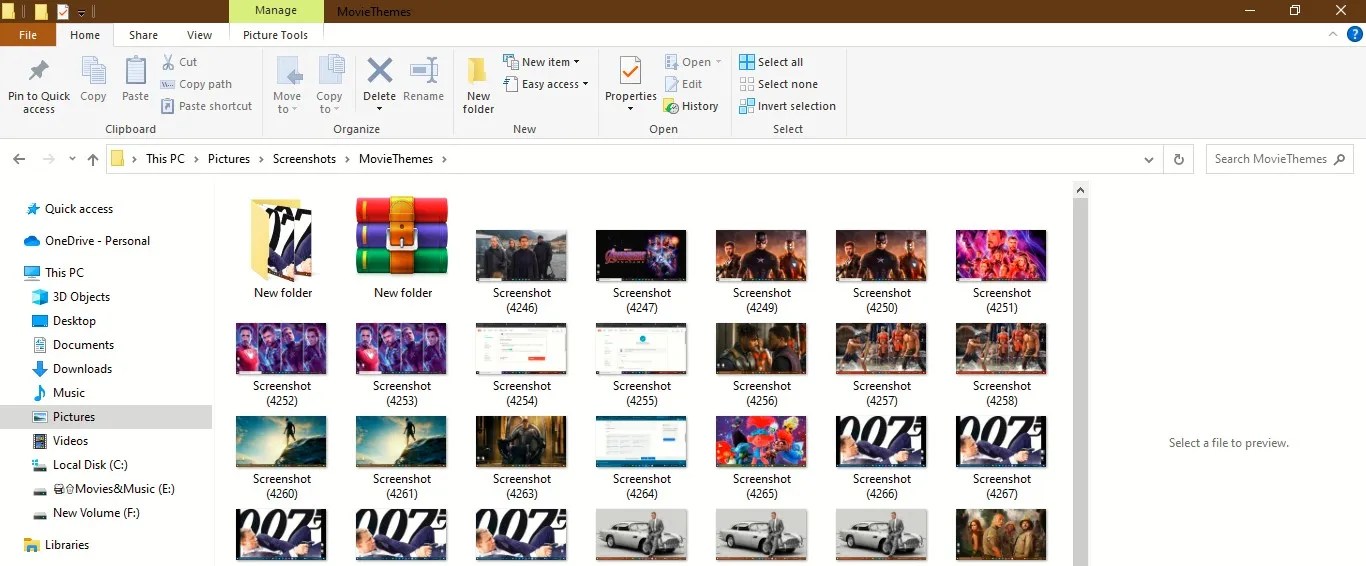Screen dimensions: 1366x566
Task: Open the New item dropdown
Action: 541,62
